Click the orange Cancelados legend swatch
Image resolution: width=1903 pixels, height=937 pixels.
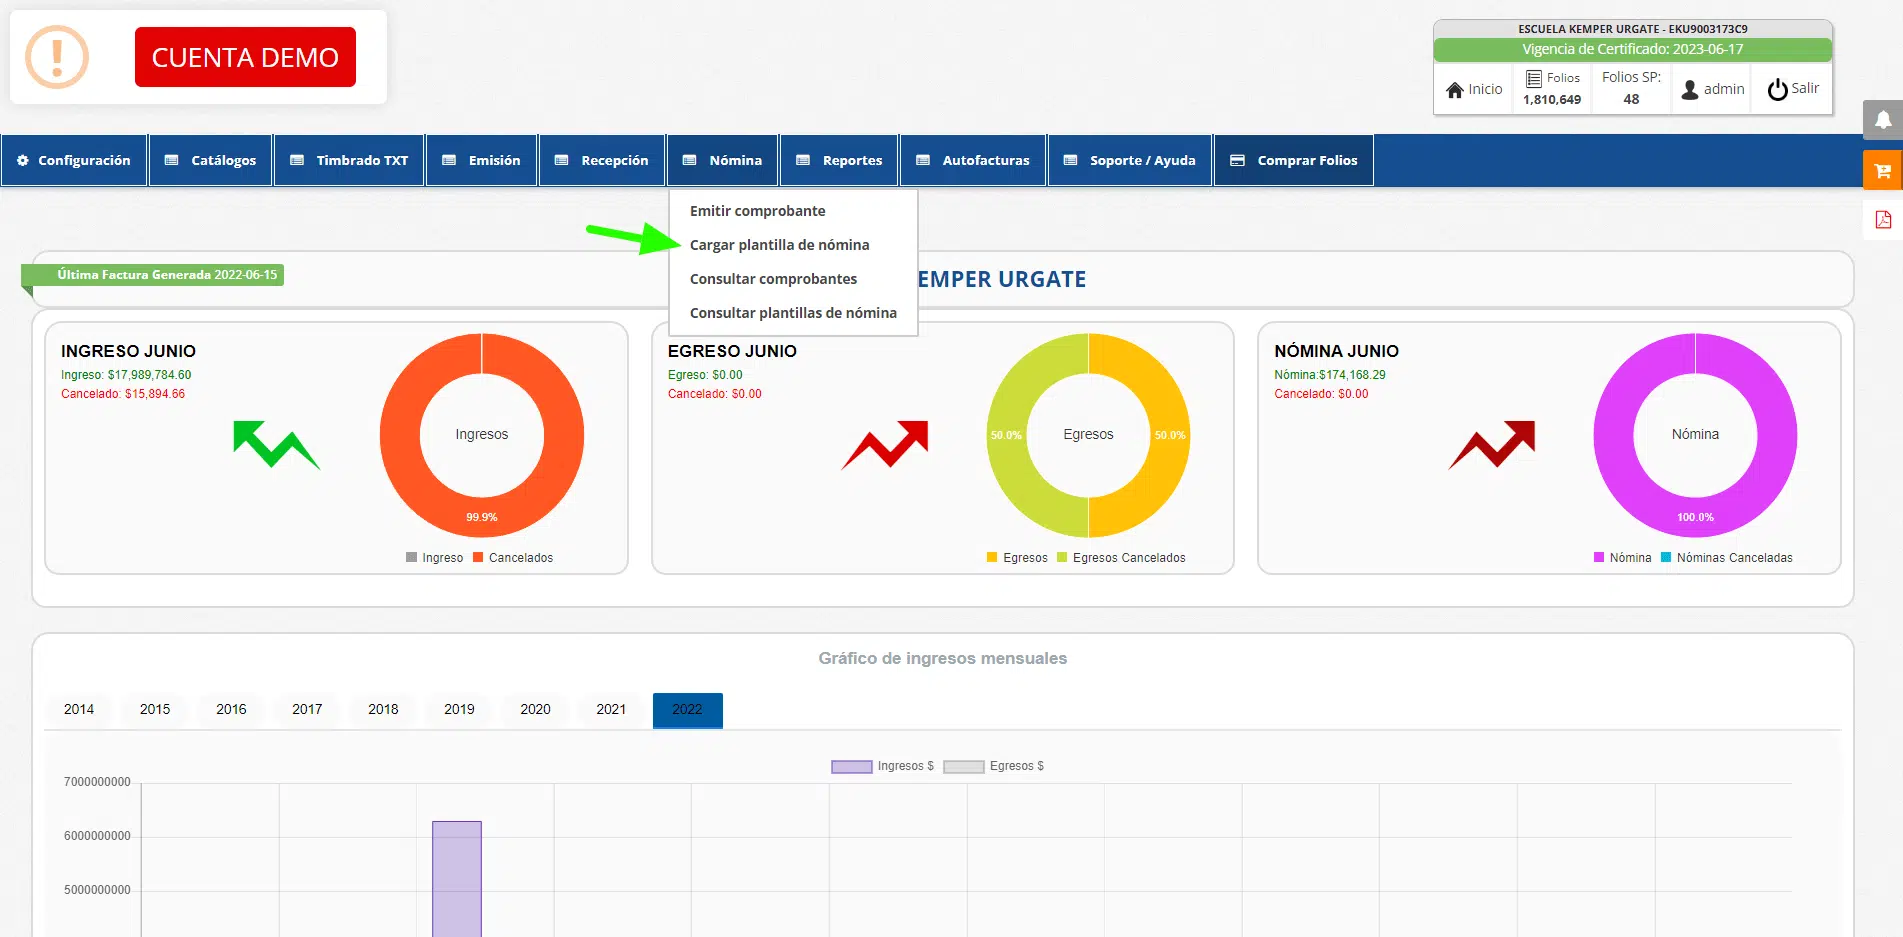click(478, 558)
